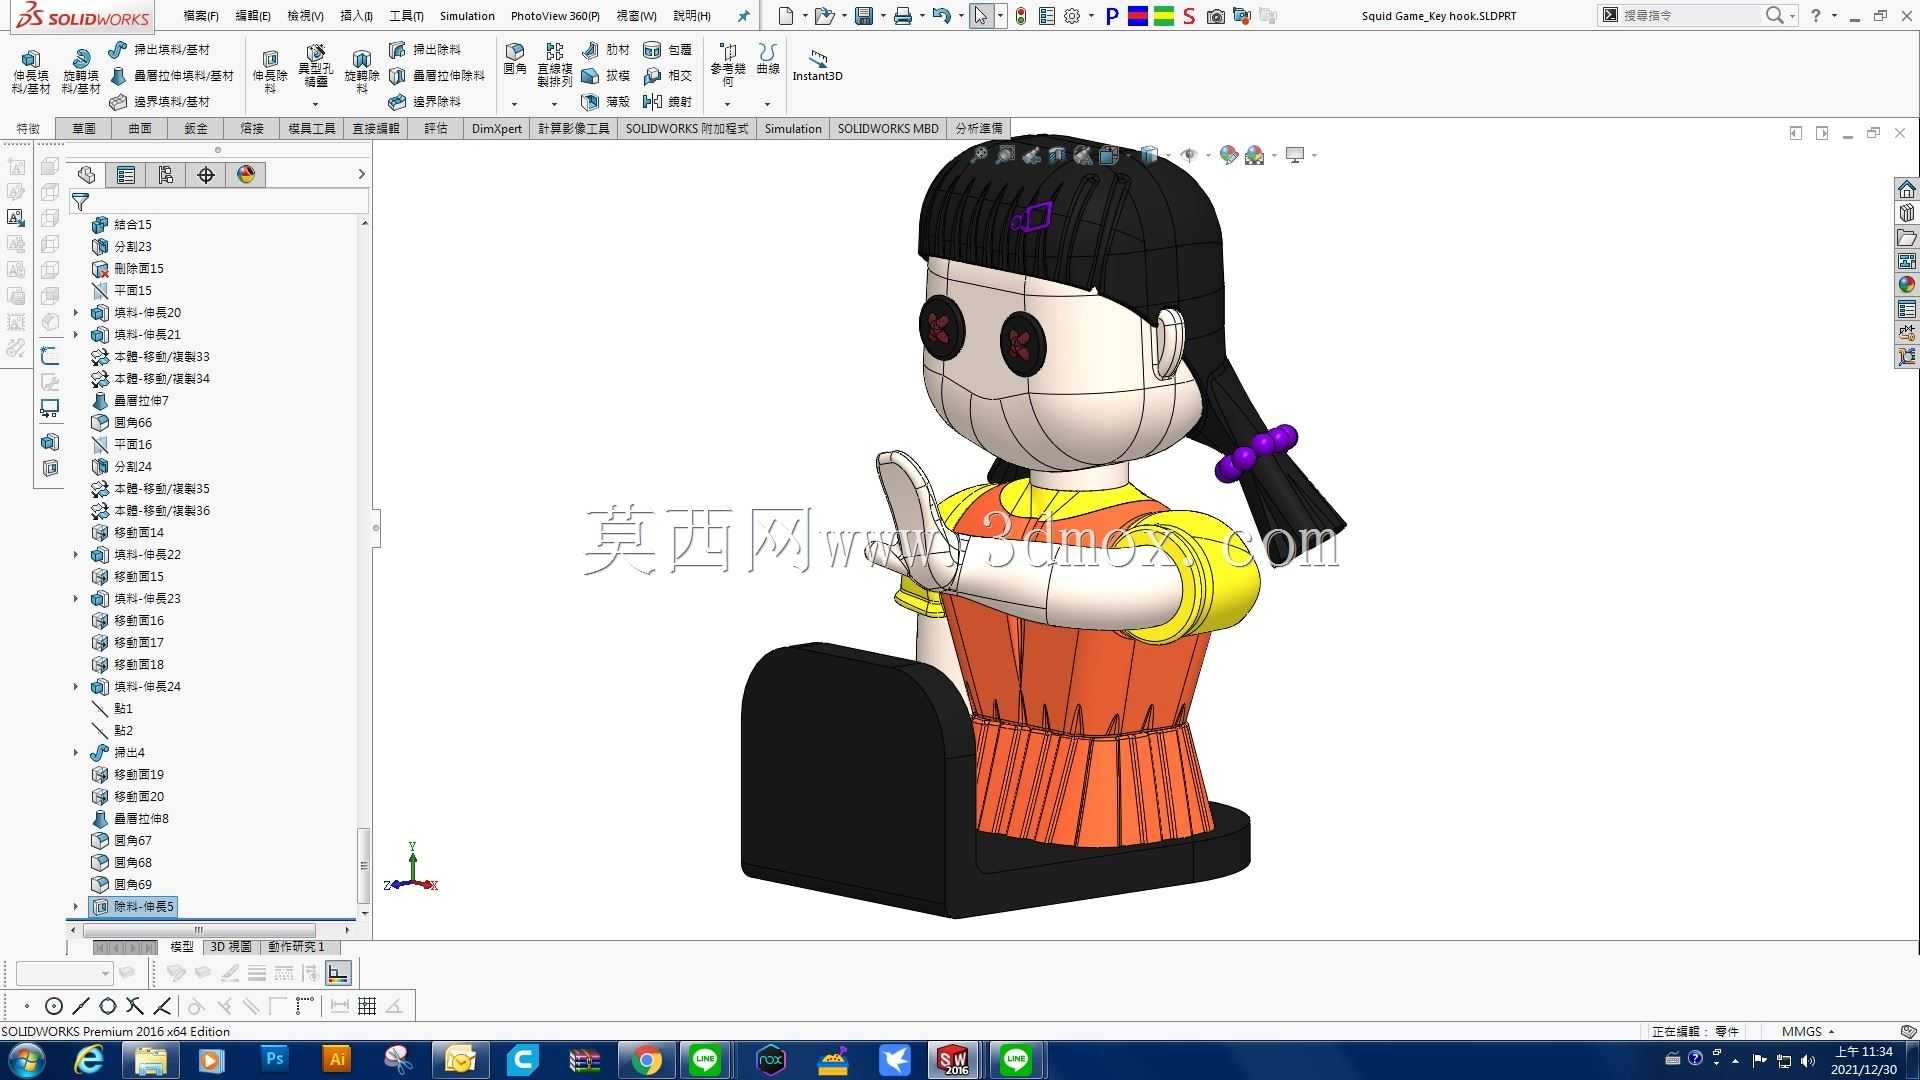The height and width of the screenshot is (1080, 1920).
Task: Click the 掃出填料/基材 button
Action: coord(160,50)
